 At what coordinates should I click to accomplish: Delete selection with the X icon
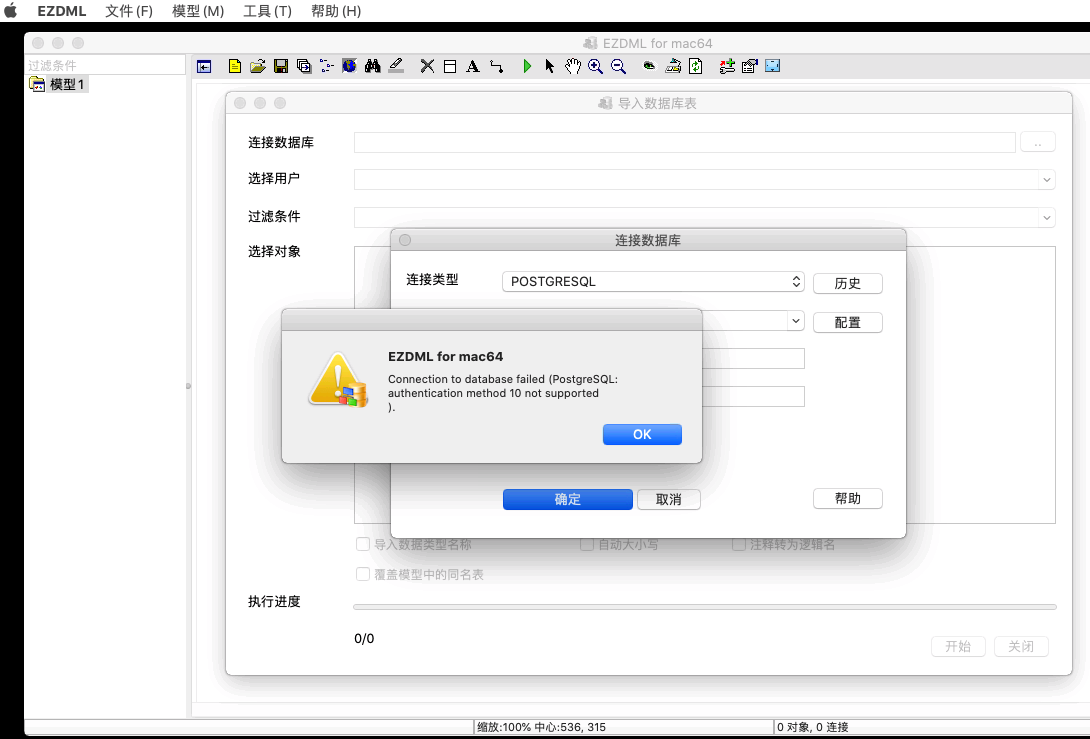point(427,66)
